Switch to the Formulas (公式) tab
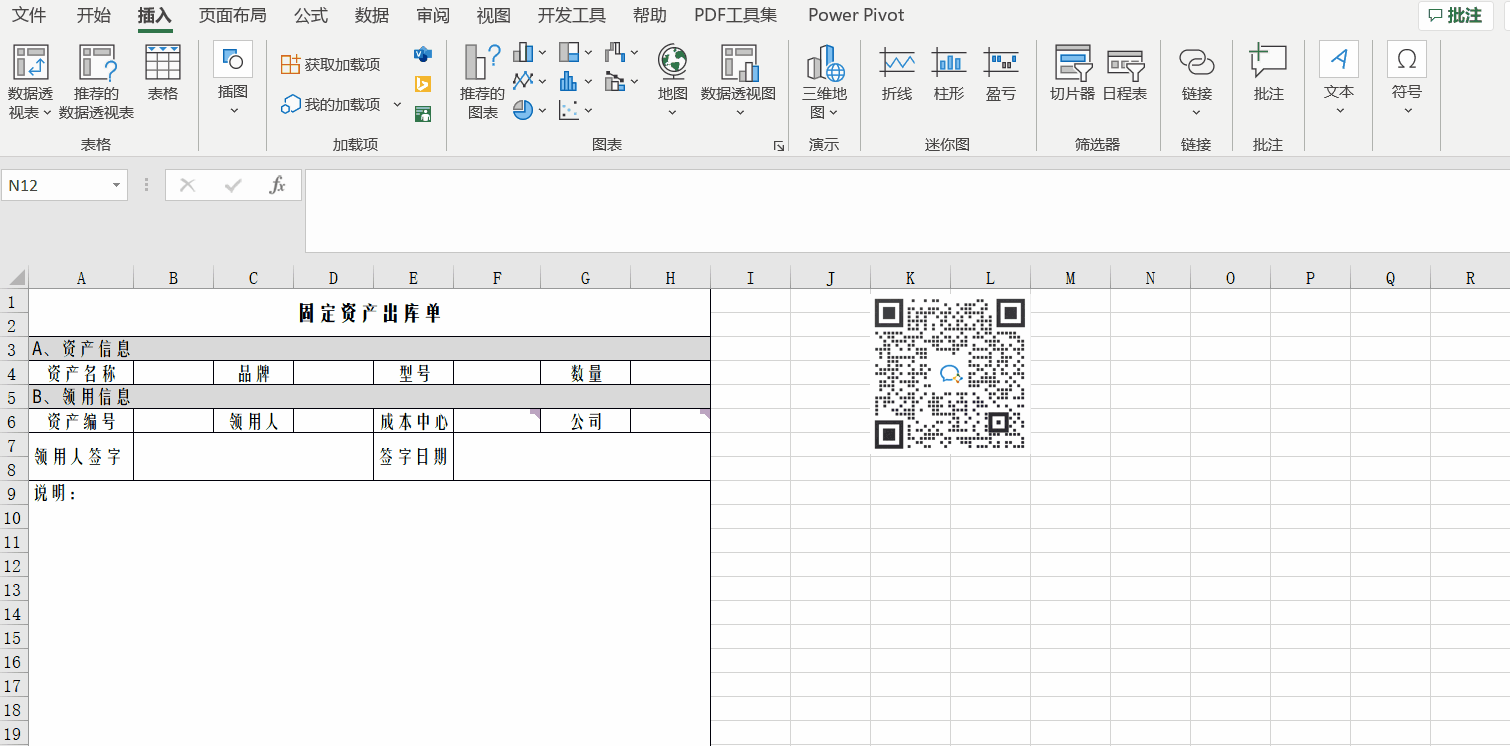The height and width of the screenshot is (746, 1510). (x=311, y=15)
